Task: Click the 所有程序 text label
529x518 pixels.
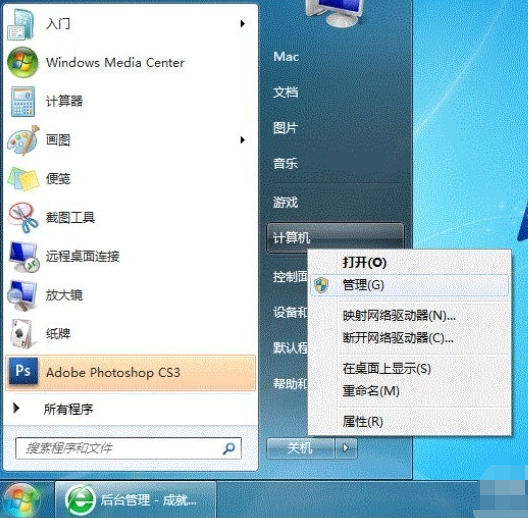Action: tap(68, 409)
